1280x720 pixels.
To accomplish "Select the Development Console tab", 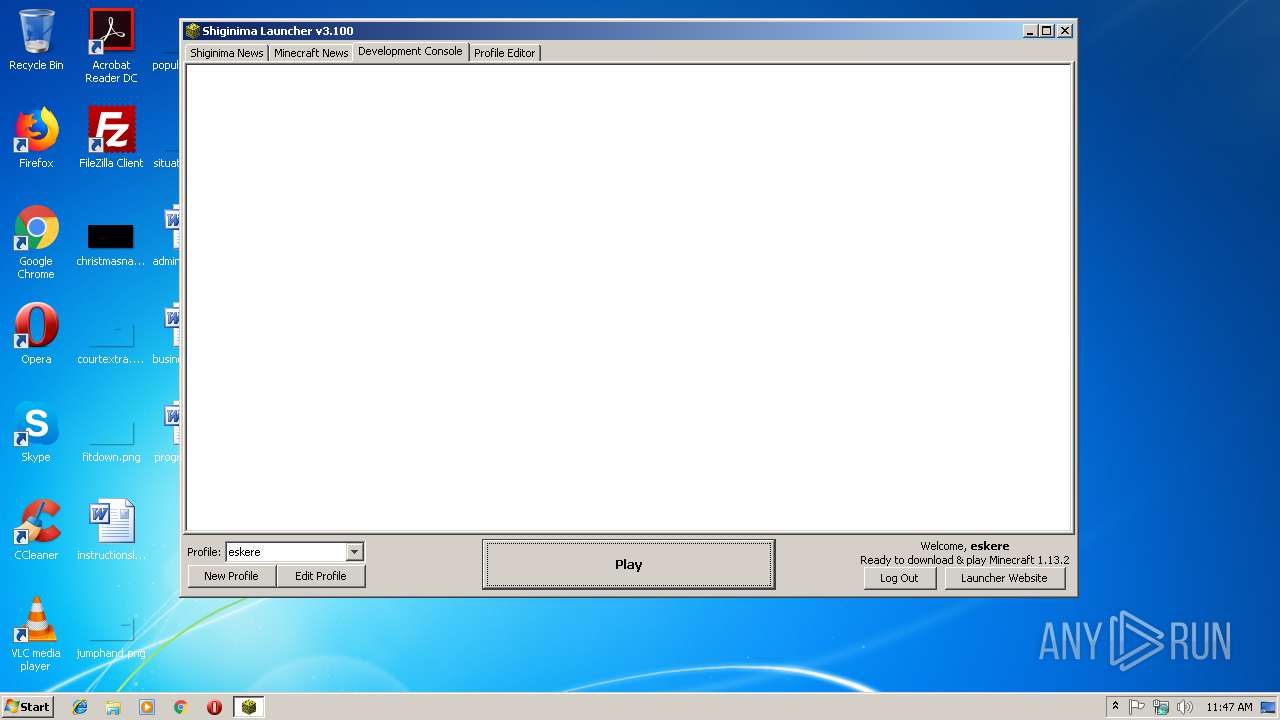I will coord(410,51).
